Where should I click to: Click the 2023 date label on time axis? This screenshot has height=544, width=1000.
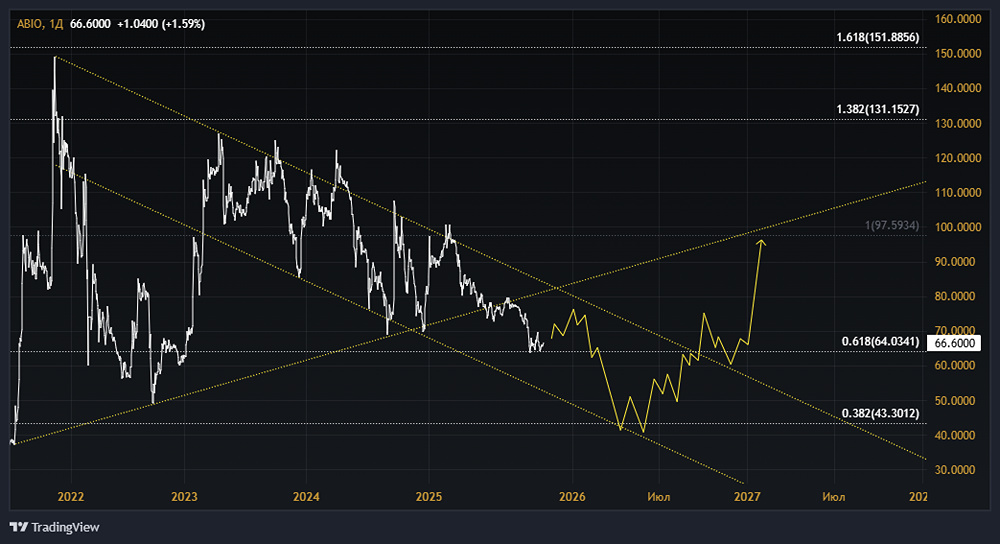(184, 497)
